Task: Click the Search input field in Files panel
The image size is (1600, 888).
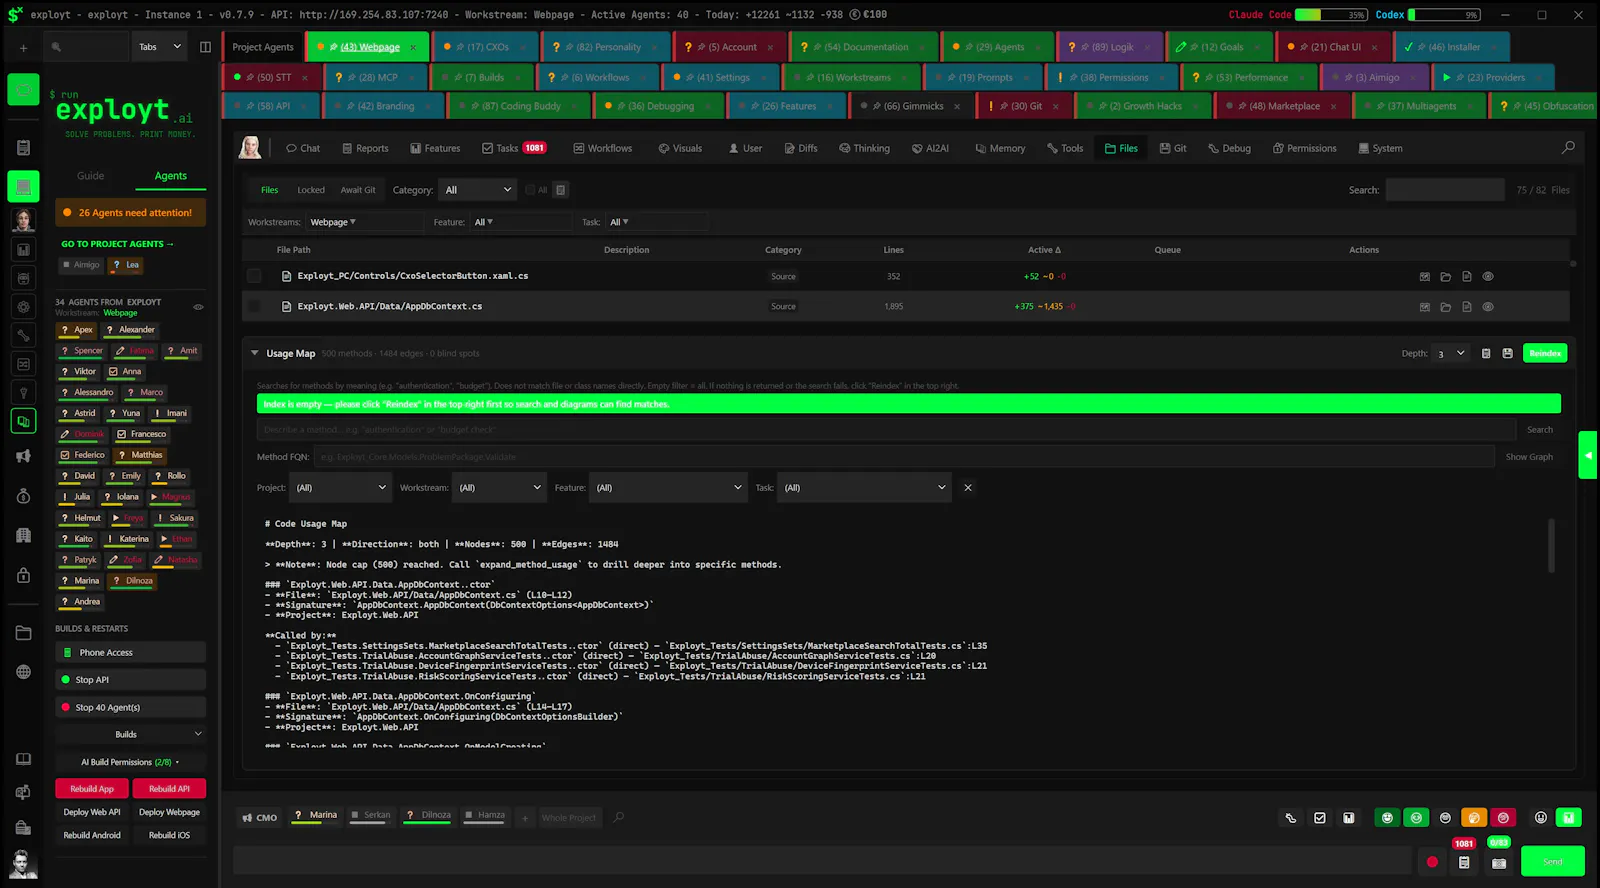Action: click(1445, 190)
